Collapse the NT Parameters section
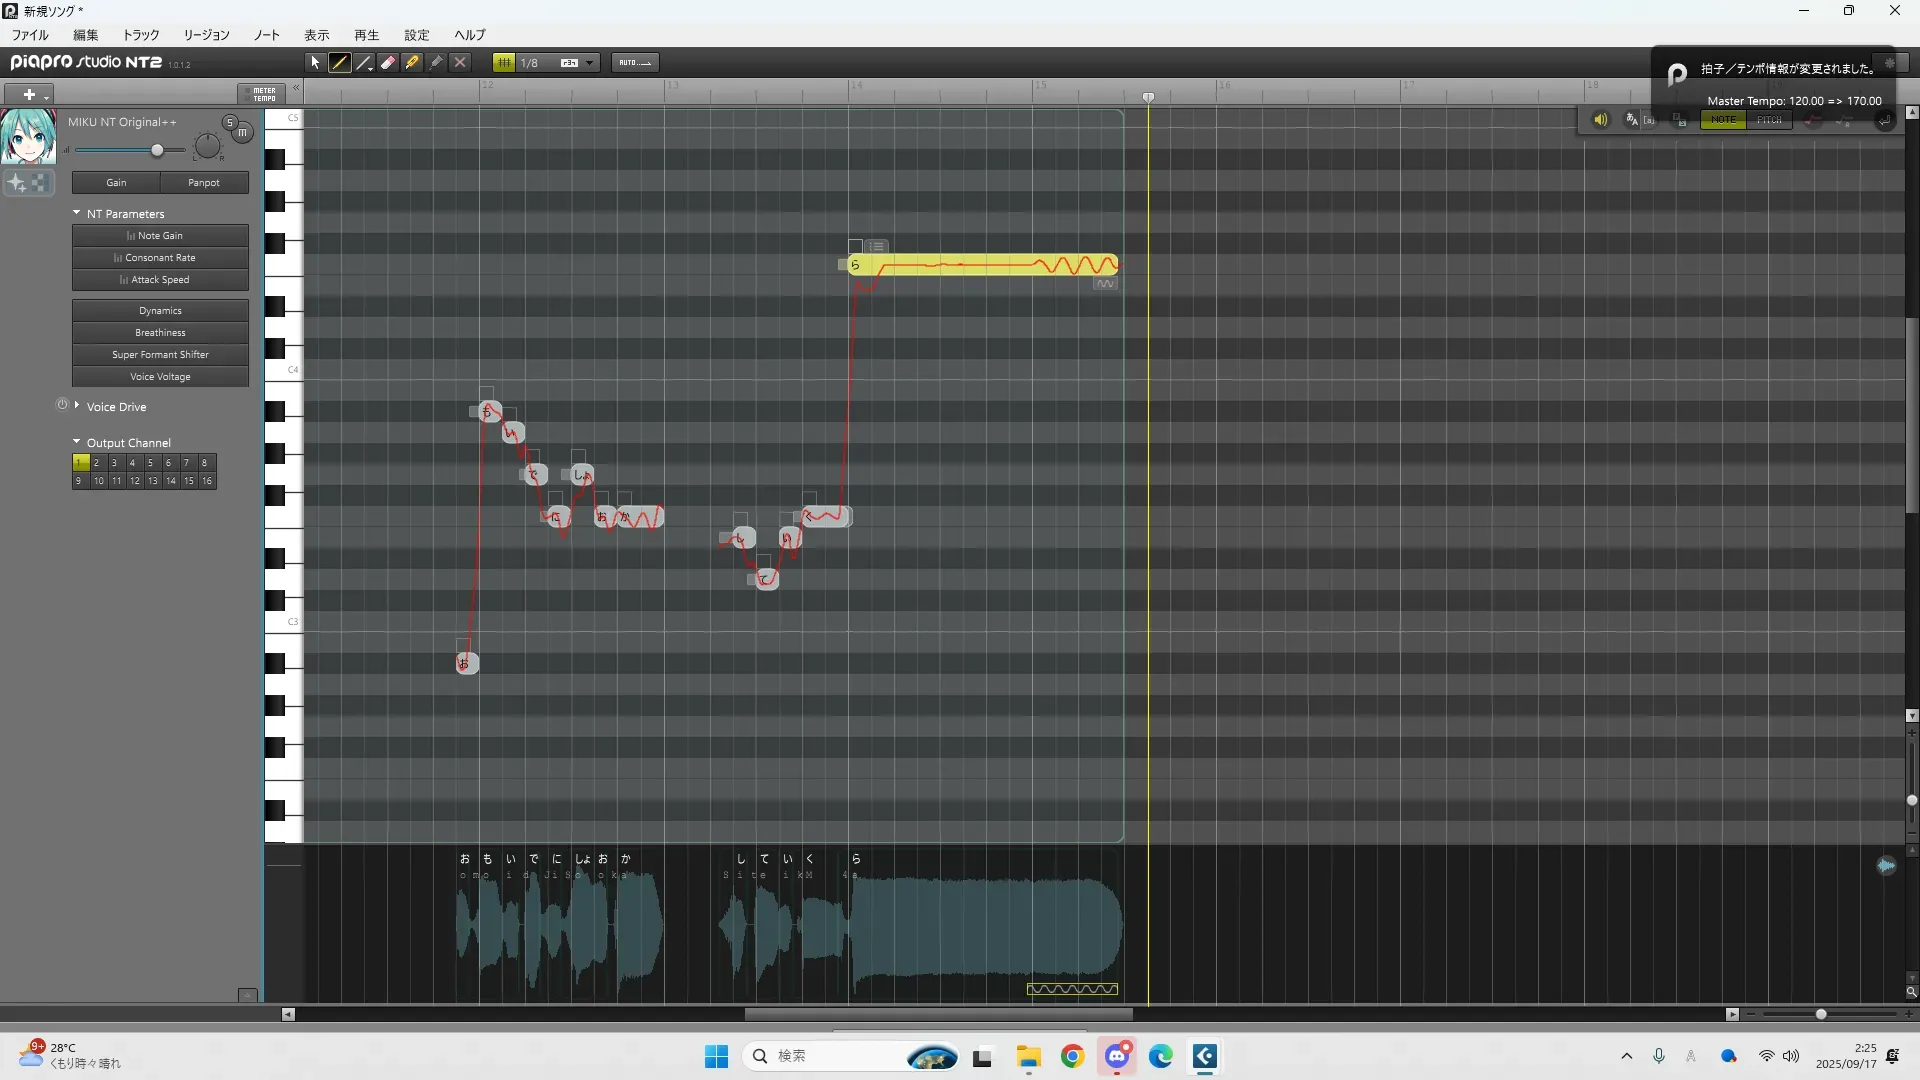The image size is (1920, 1080). (77, 213)
